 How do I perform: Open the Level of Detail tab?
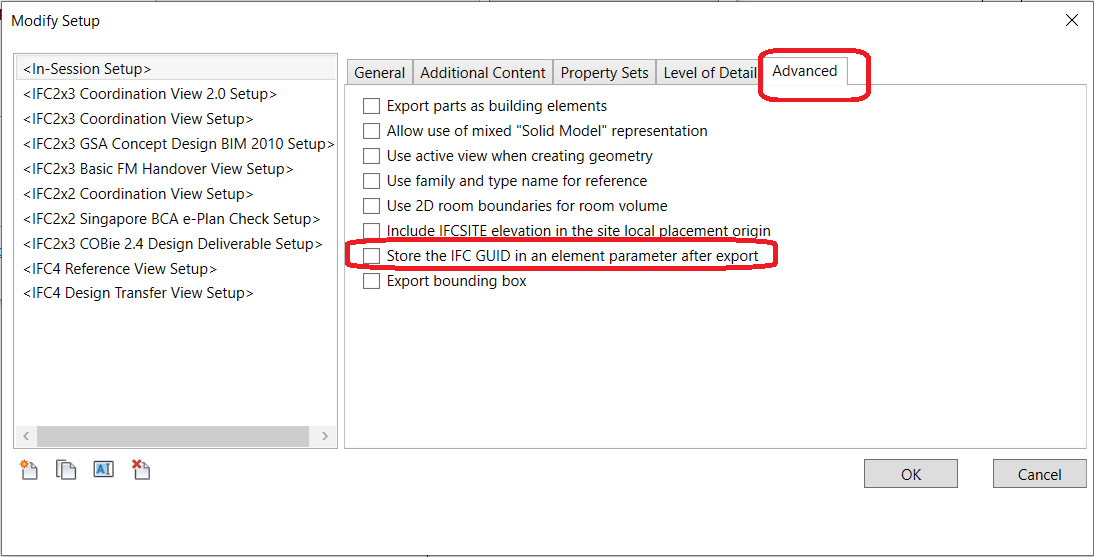[710, 73]
